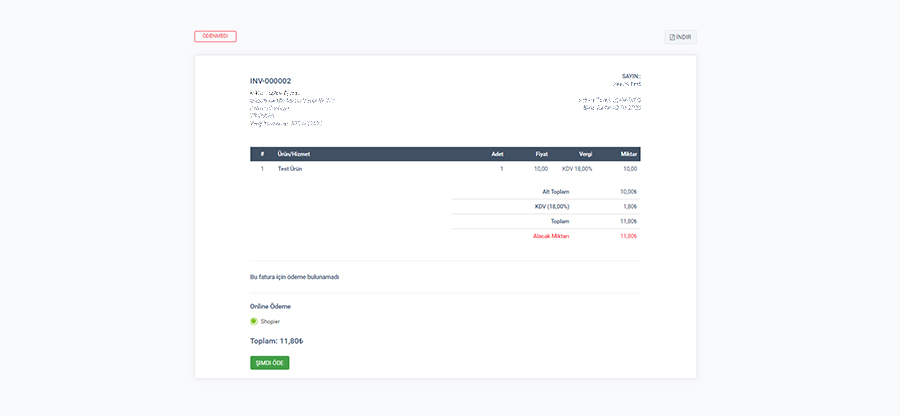900x416 pixels.
Task: Click the 1,80₺ tax amount
Action: coord(630,207)
